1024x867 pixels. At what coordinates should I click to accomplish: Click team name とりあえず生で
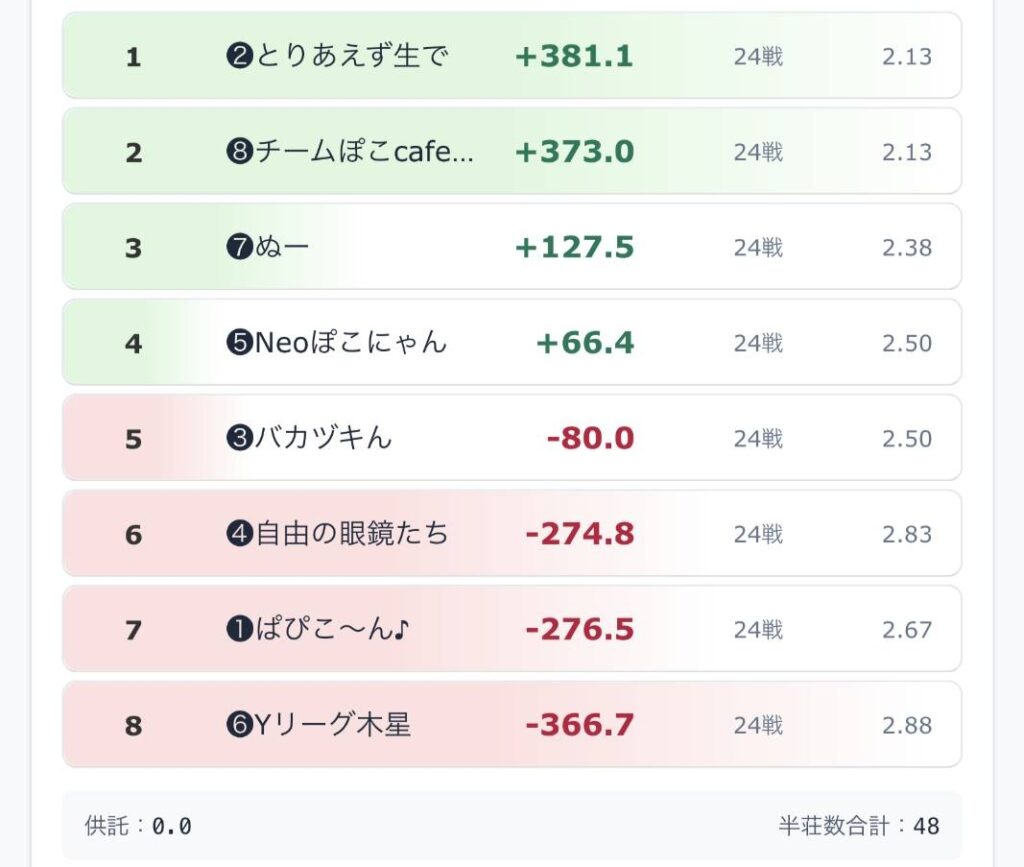click(336, 57)
